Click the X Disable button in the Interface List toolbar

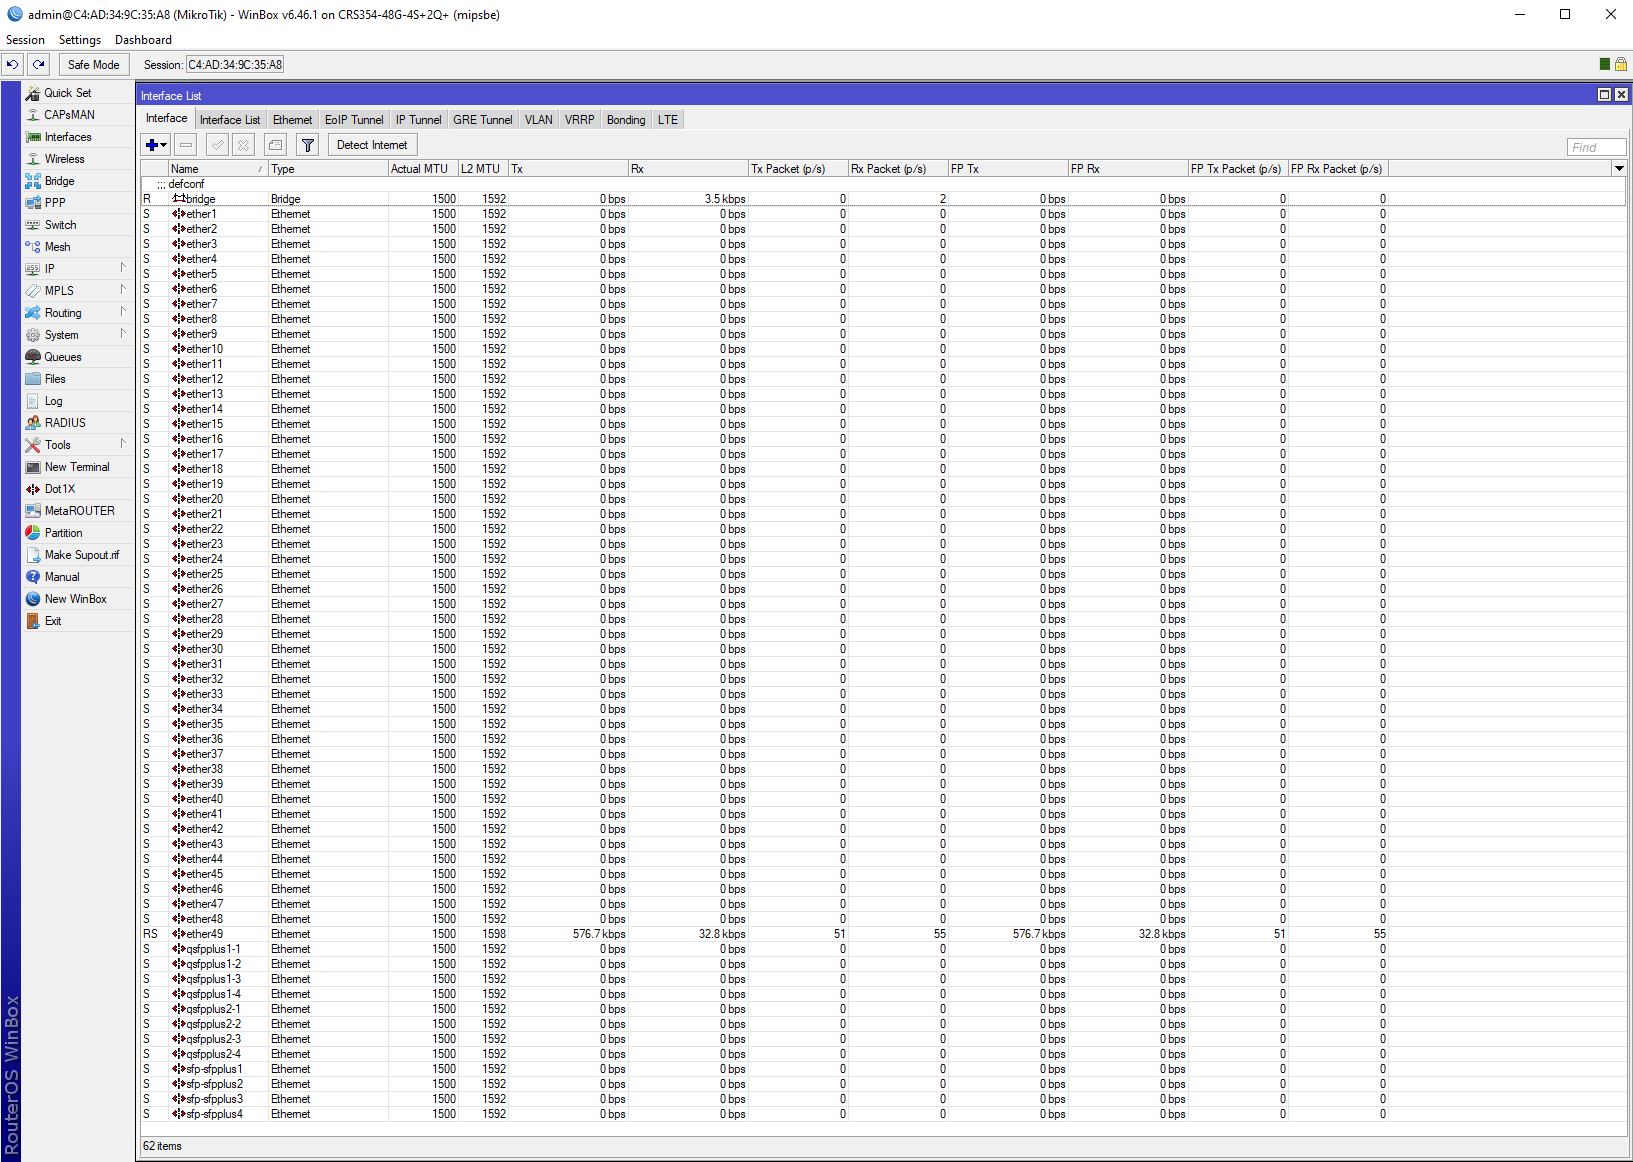point(243,145)
